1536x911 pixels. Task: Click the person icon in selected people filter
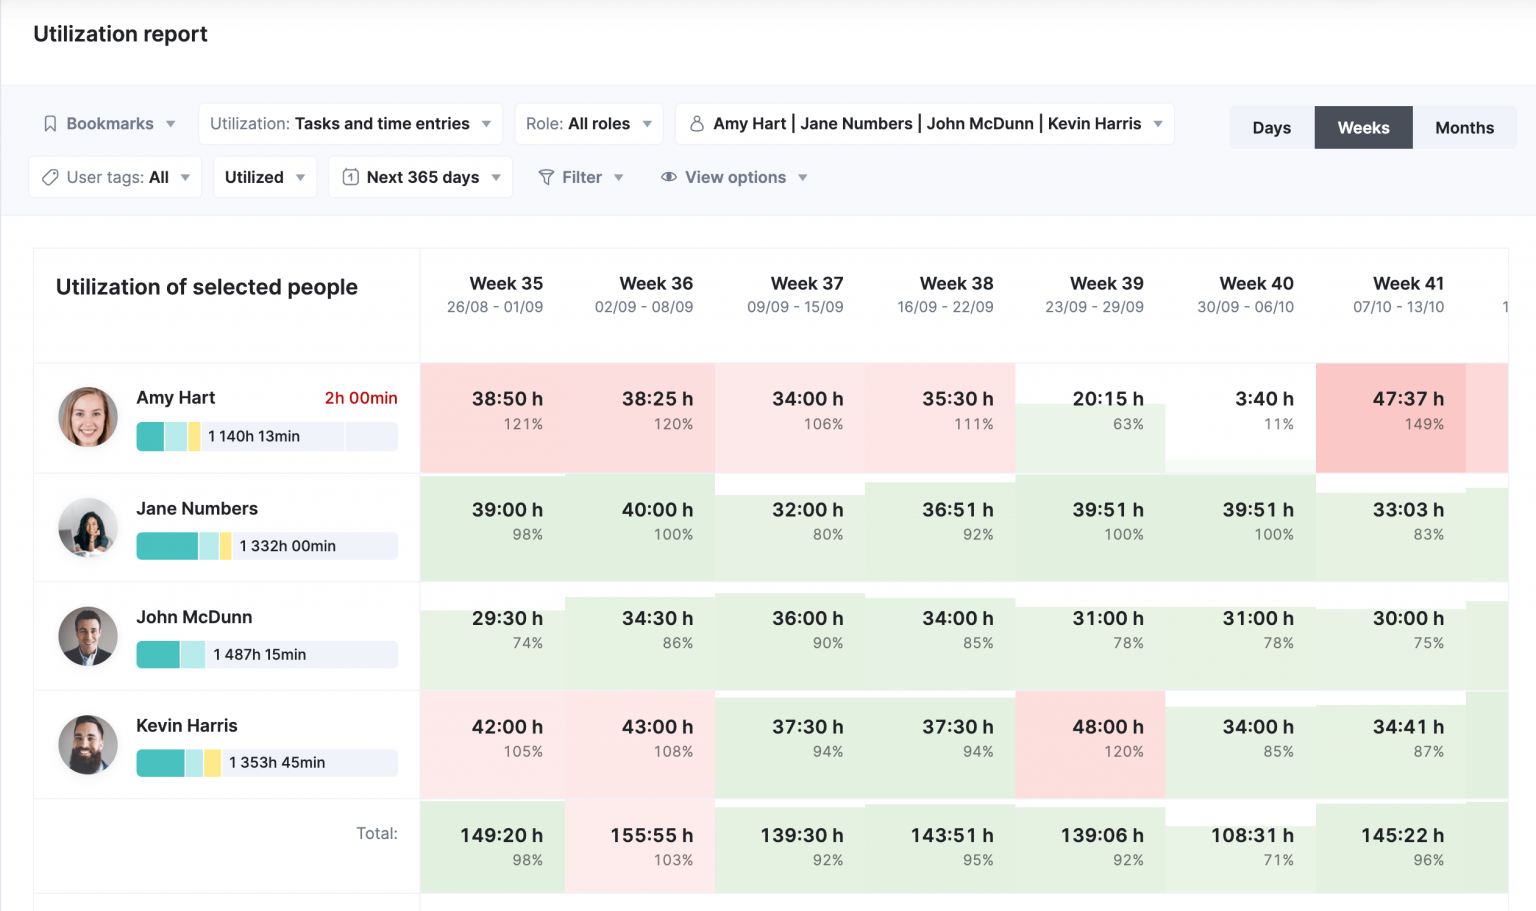point(697,123)
